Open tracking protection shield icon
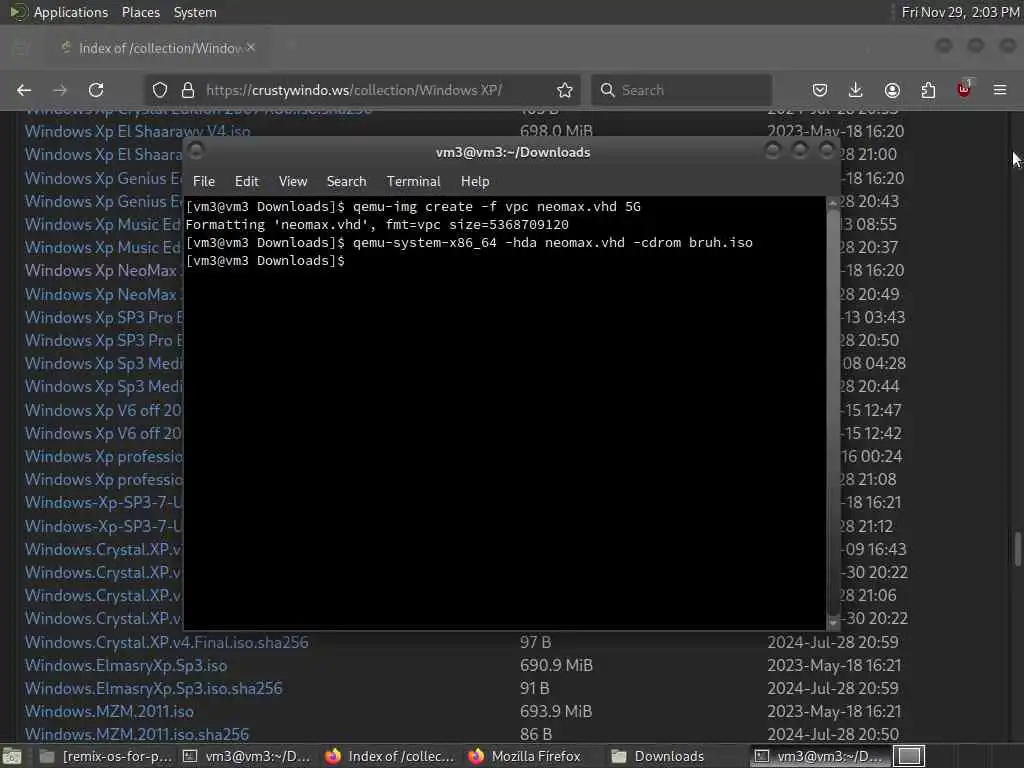 pos(160,90)
